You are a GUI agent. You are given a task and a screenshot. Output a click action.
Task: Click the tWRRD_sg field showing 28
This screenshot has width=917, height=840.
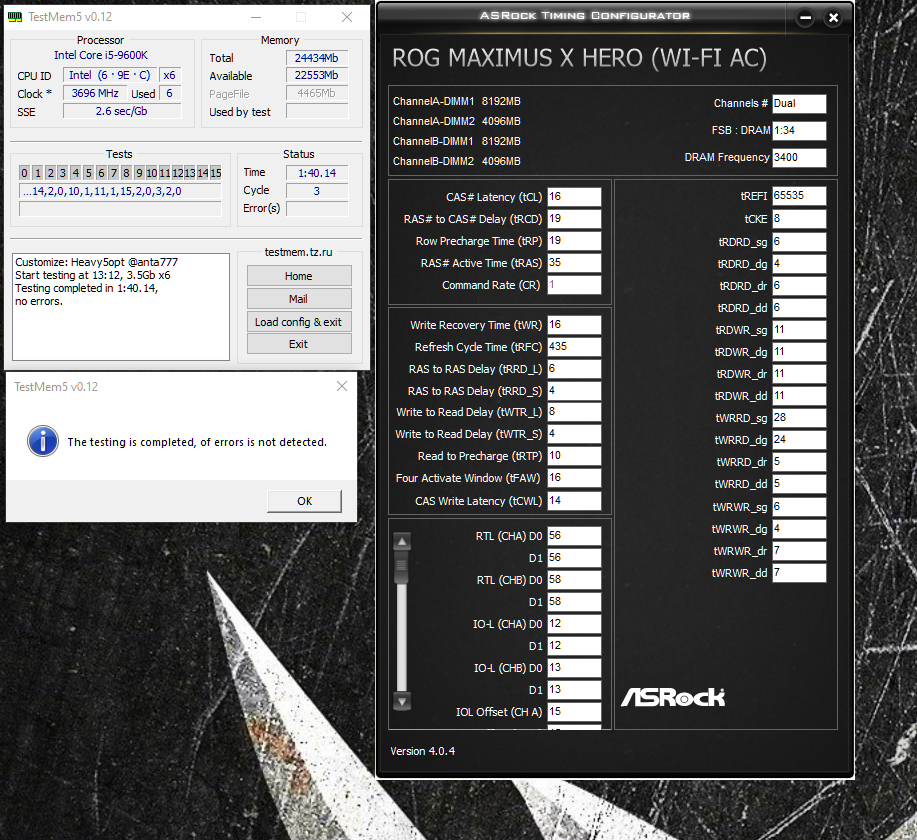point(799,418)
